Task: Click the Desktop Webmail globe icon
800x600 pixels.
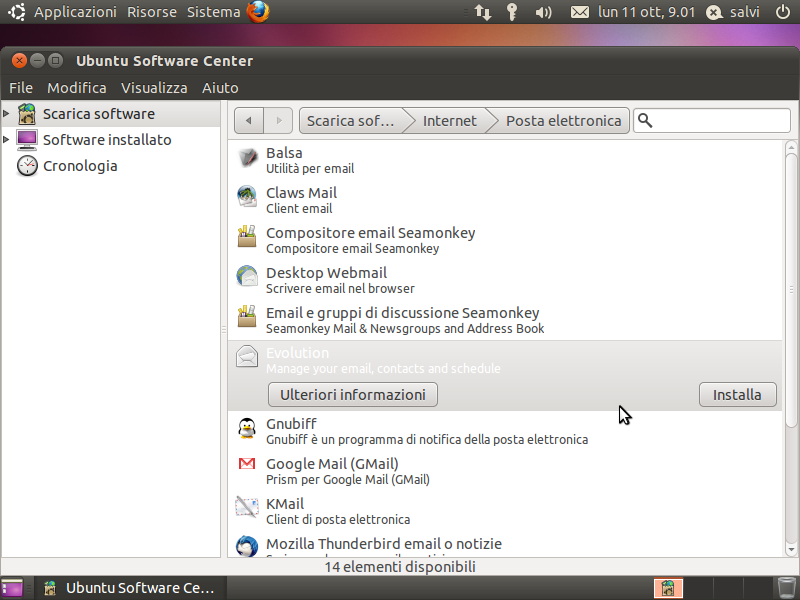Action: click(247, 276)
